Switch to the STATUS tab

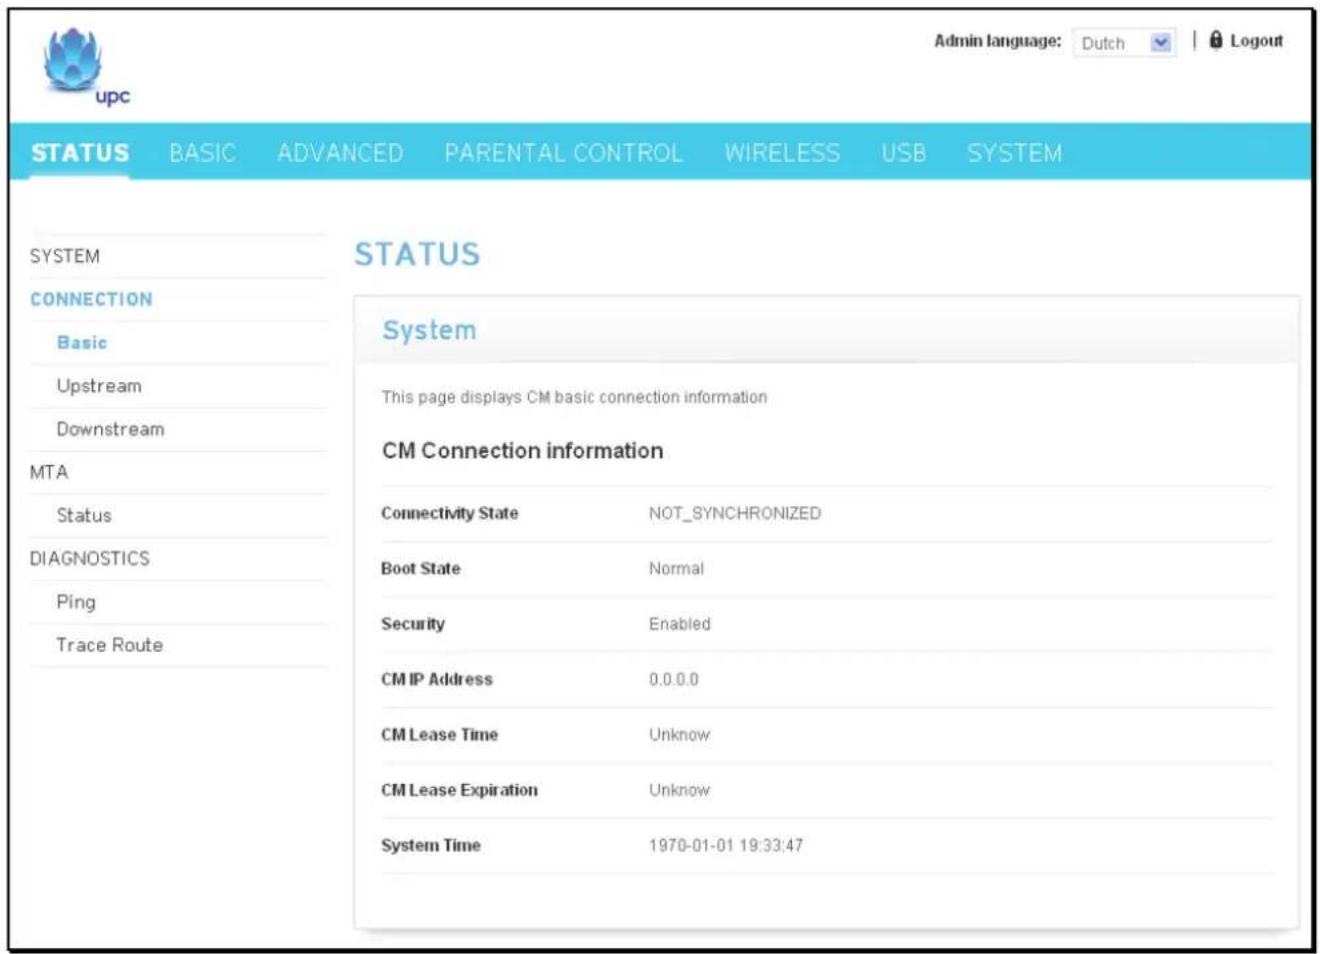[80, 153]
